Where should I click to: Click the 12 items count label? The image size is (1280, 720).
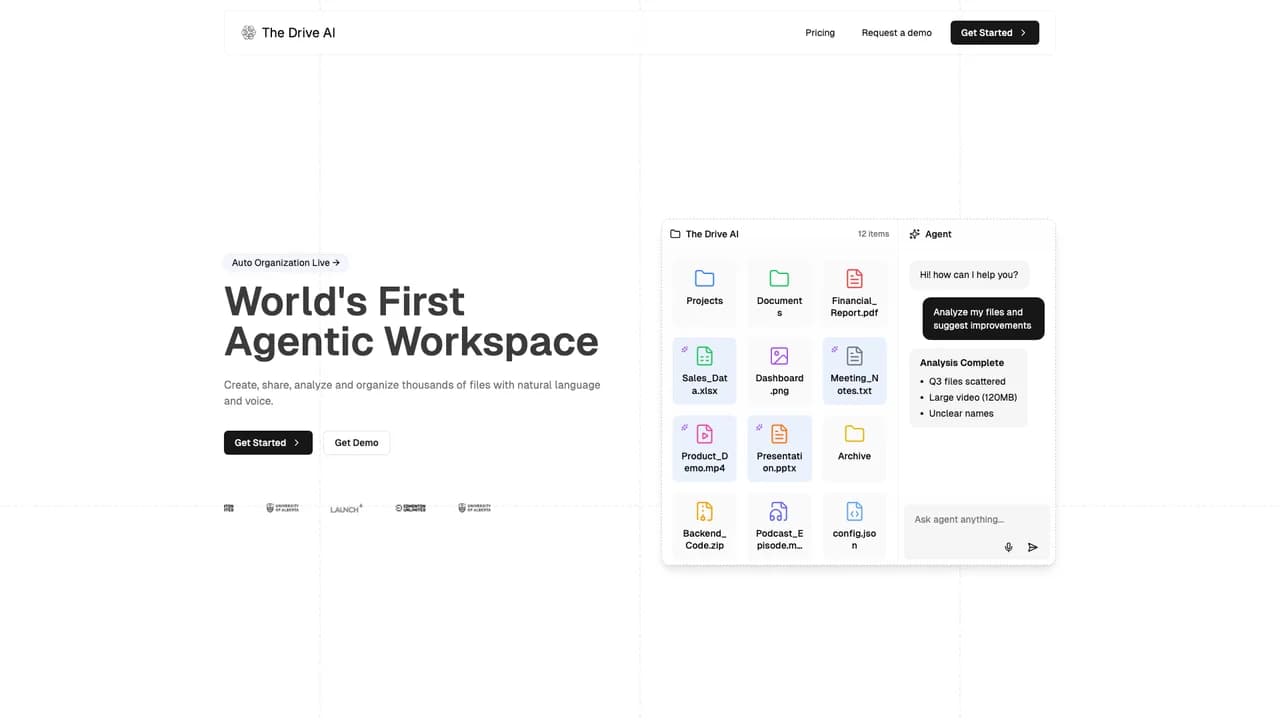pyautogui.click(x=873, y=234)
